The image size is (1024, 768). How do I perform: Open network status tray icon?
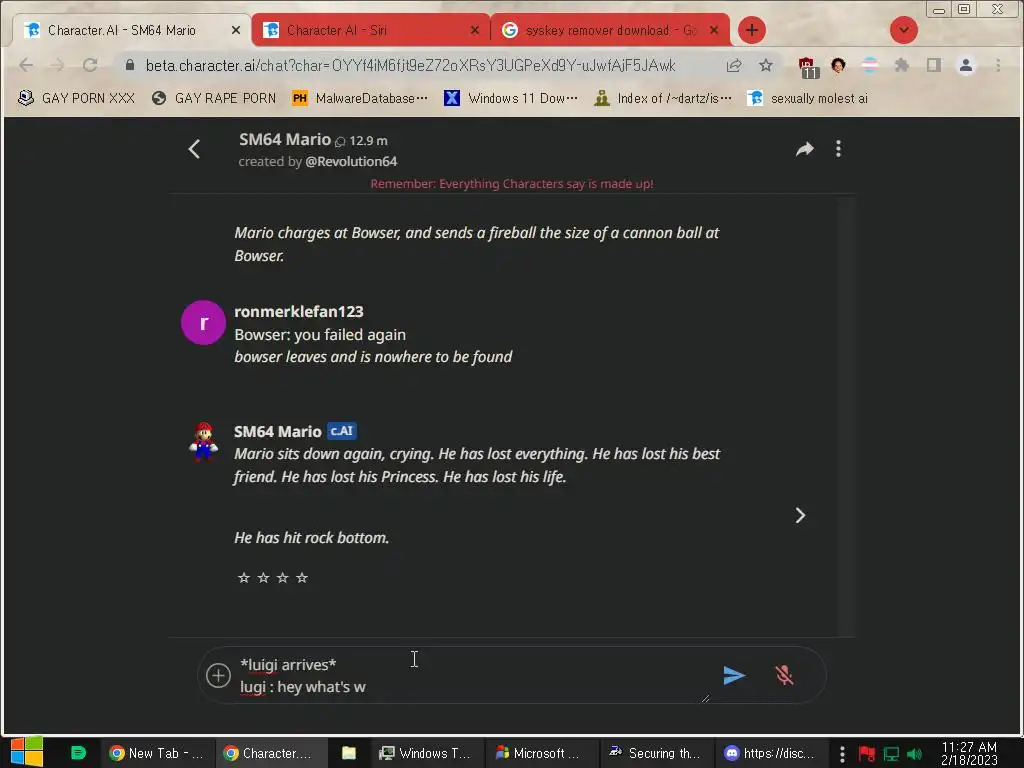point(891,754)
